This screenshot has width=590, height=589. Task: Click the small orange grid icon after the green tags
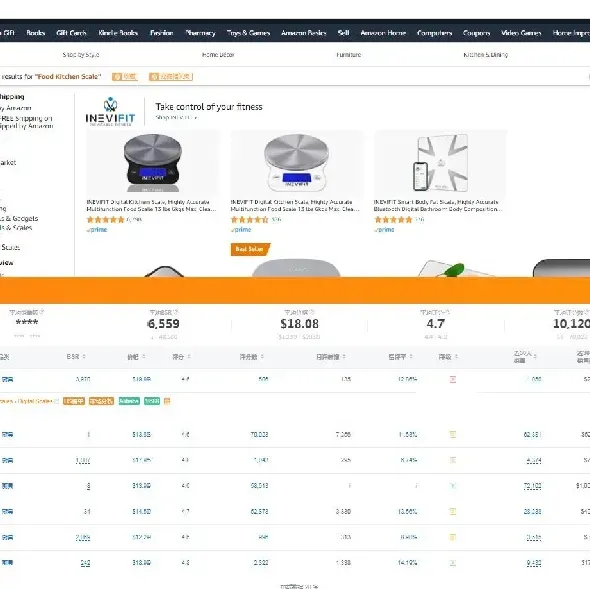[167, 401]
